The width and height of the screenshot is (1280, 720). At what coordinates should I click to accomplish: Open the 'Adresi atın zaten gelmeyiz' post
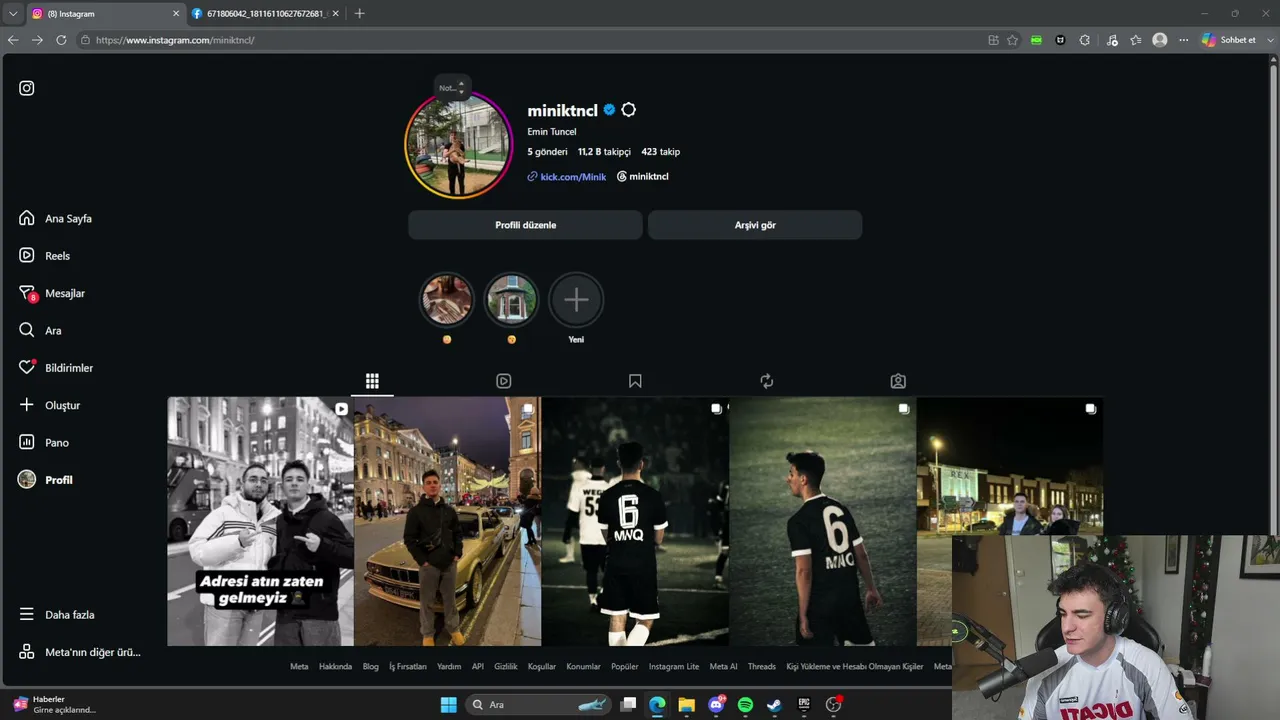point(260,521)
